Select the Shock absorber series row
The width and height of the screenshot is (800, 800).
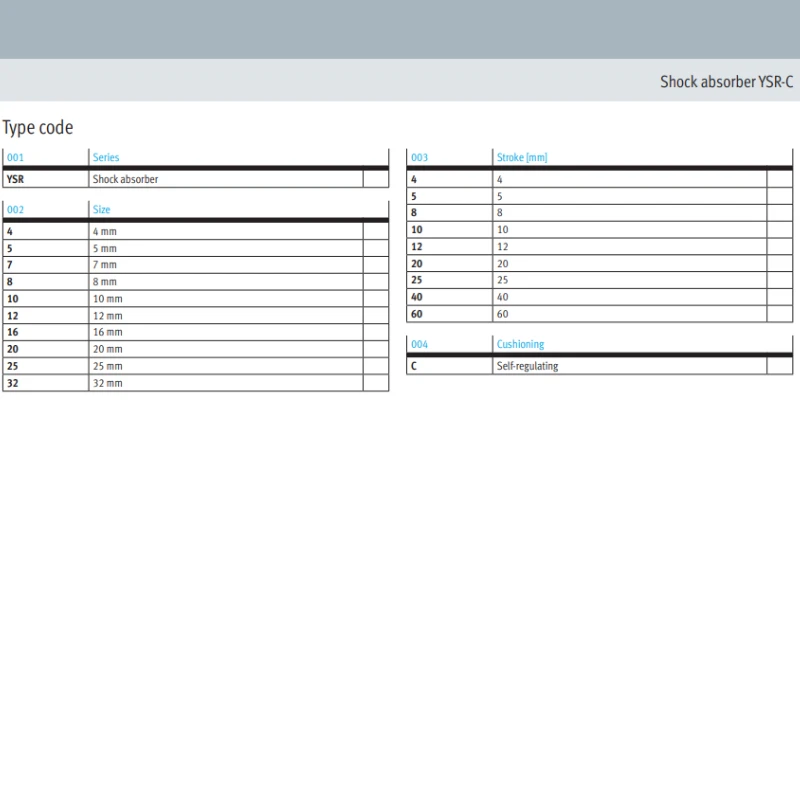coord(195,179)
